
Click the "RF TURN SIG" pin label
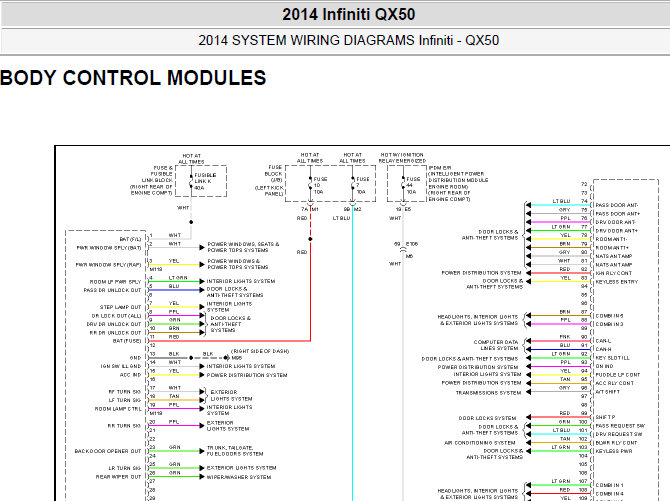click(125, 392)
